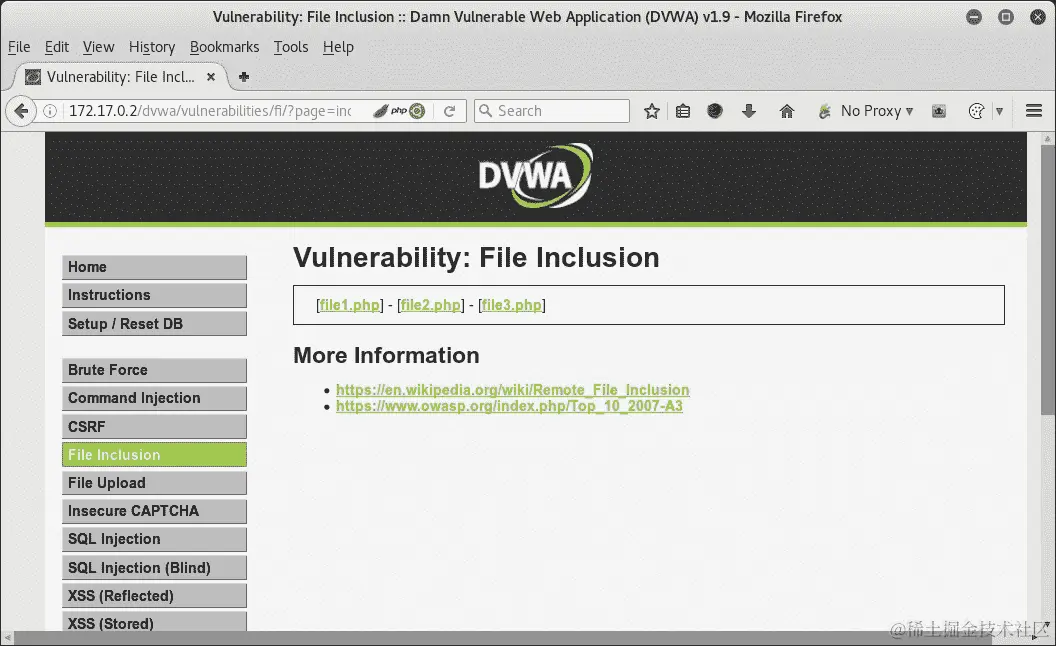
Task: Open the File Upload page
Action: [x=154, y=483]
